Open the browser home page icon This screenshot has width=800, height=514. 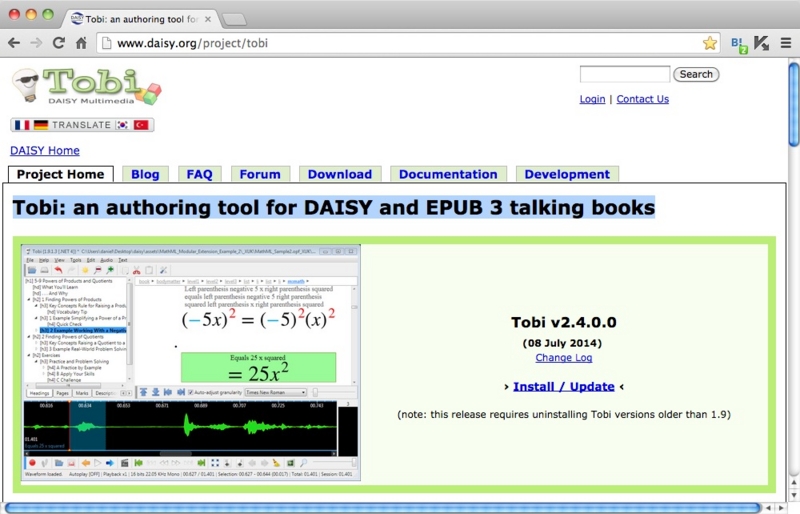tap(81, 43)
